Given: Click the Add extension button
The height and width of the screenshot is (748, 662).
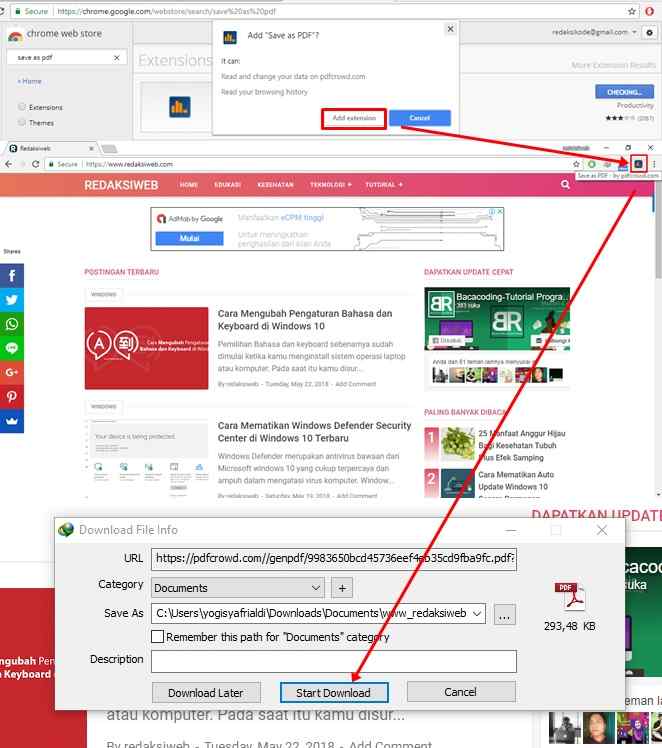Looking at the screenshot, I should pyautogui.click(x=354, y=118).
